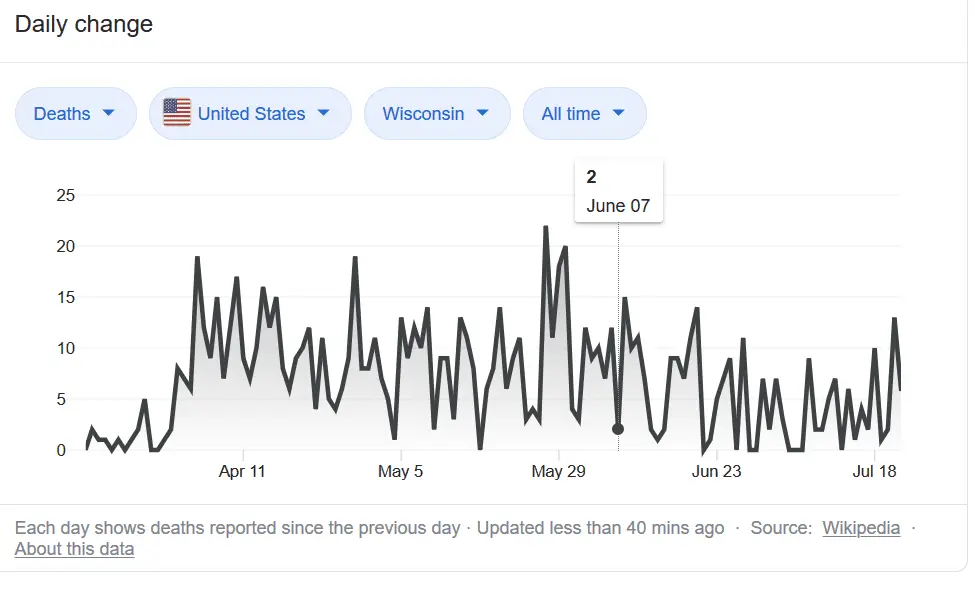975x594 pixels.
Task: Open the Deaths metric dropdown
Action: click(x=75, y=114)
